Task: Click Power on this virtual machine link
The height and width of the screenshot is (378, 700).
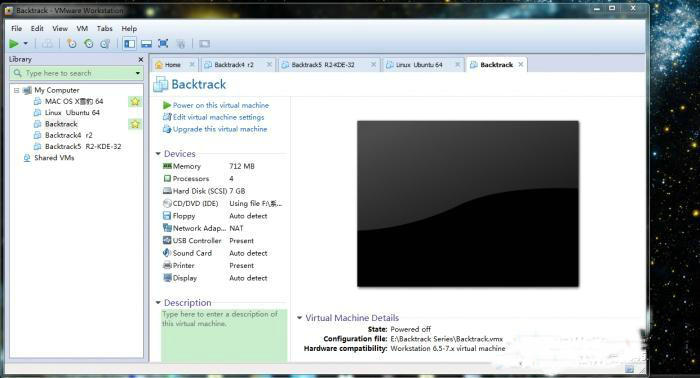Action: [221, 105]
